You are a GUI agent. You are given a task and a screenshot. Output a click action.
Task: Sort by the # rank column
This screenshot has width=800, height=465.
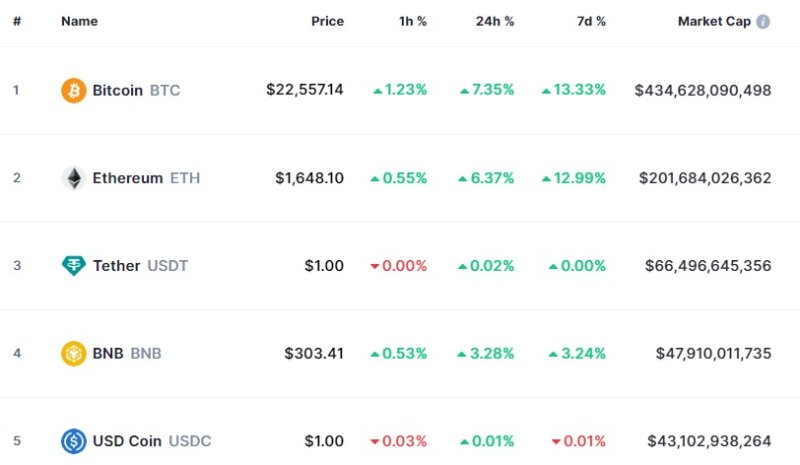[17, 21]
